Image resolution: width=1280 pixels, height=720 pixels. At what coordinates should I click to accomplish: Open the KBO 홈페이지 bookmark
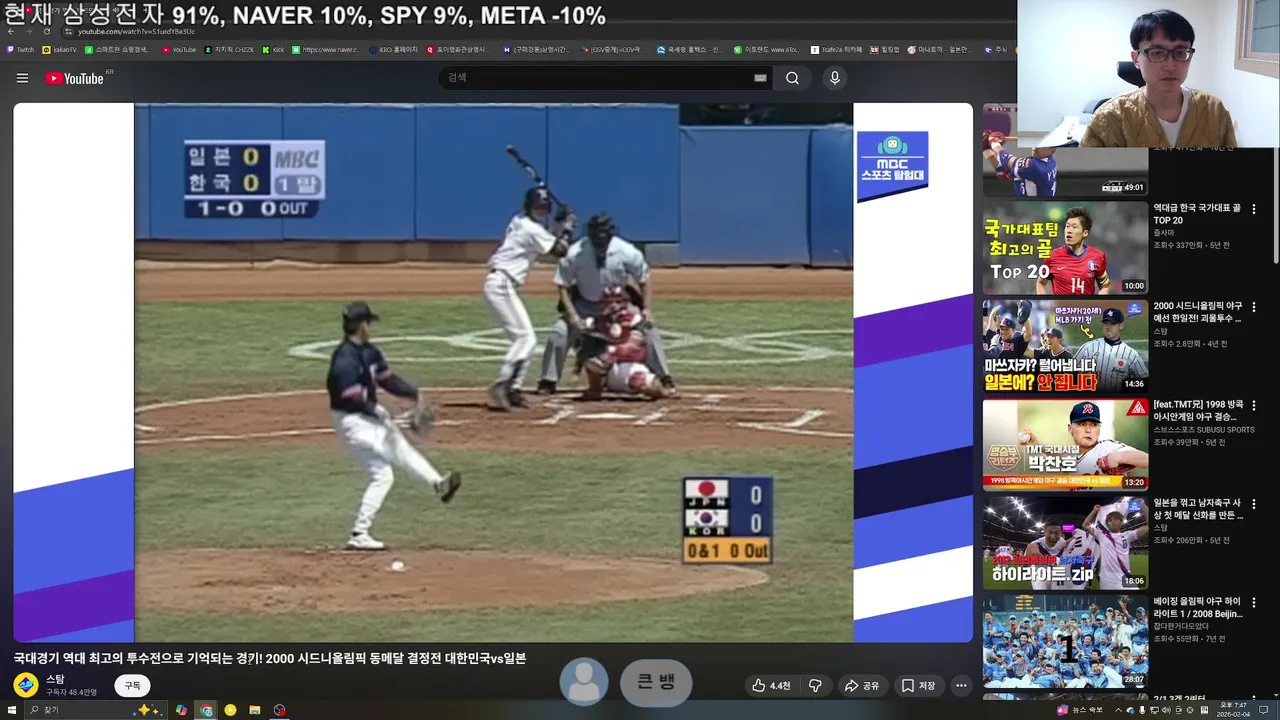pyautogui.click(x=393, y=49)
